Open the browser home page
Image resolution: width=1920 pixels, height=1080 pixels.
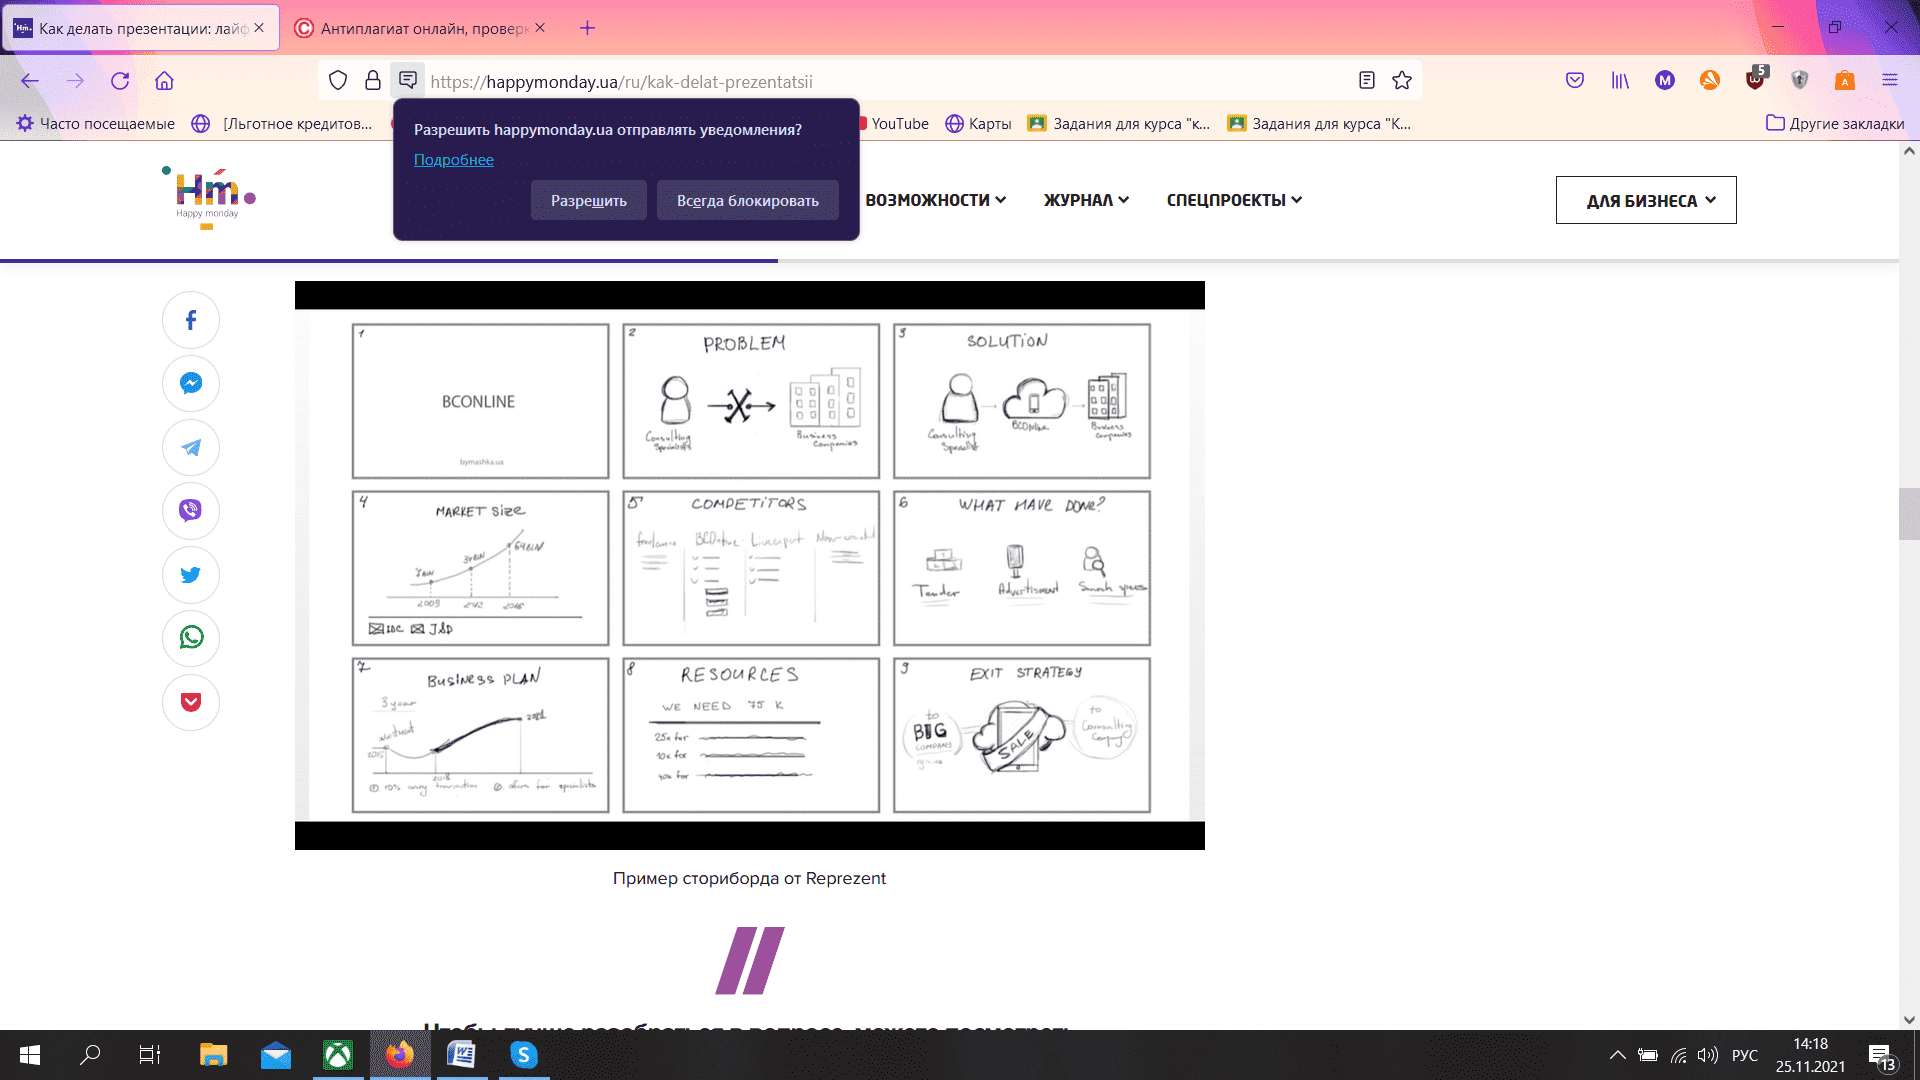click(164, 81)
